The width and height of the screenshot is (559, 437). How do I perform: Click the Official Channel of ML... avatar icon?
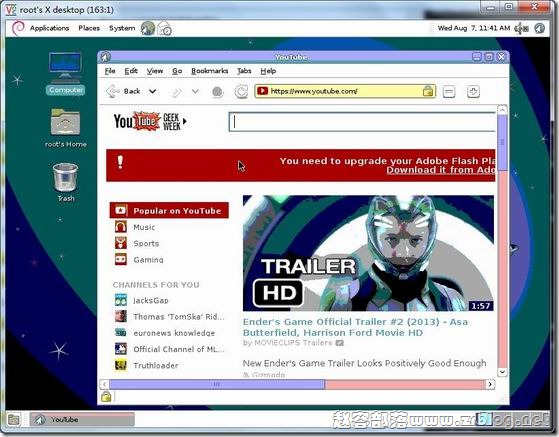tap(121, 349)
